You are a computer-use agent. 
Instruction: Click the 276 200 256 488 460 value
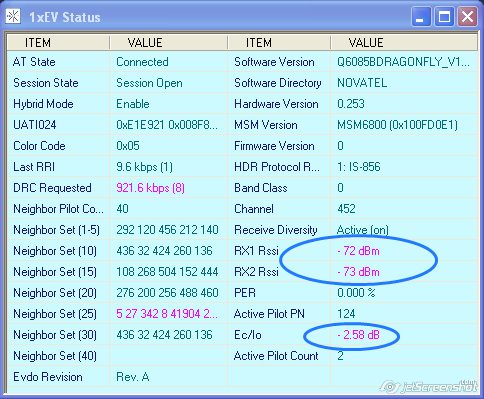point(167,293)
